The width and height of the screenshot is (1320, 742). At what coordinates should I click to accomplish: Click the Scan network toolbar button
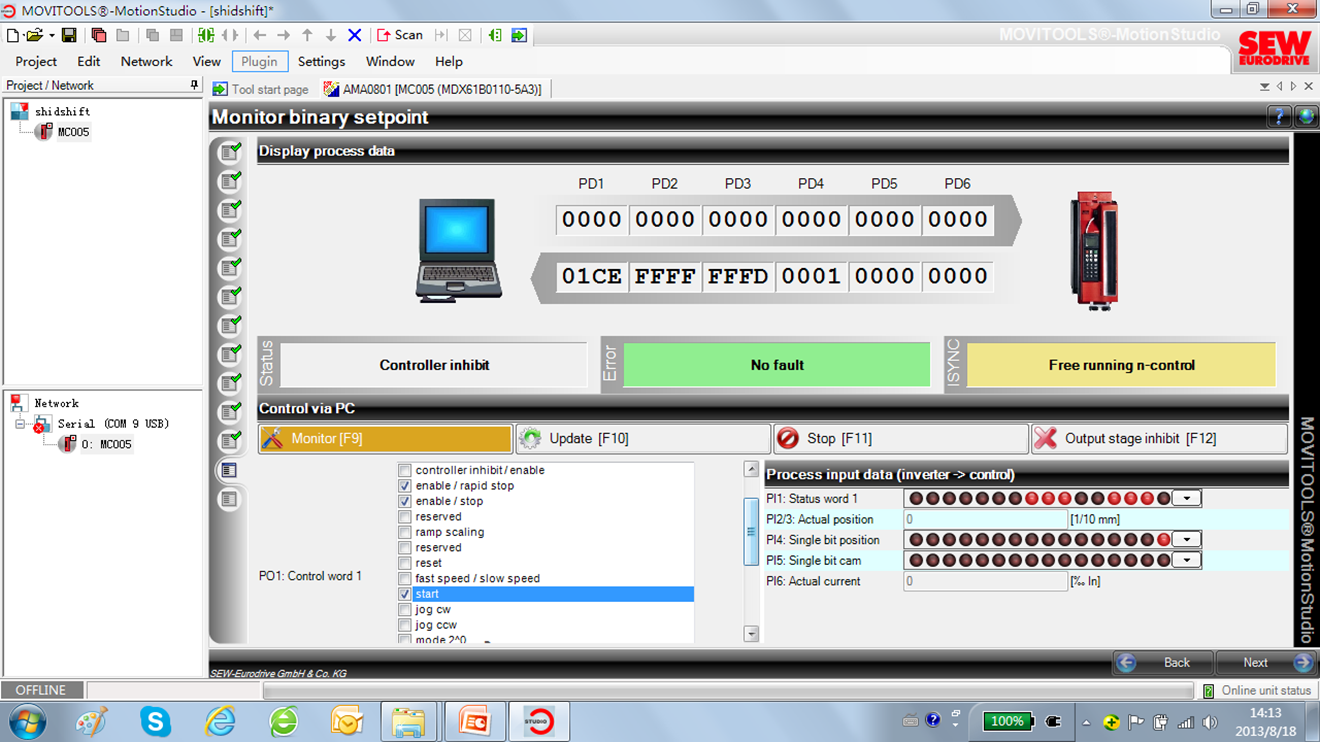400,35
